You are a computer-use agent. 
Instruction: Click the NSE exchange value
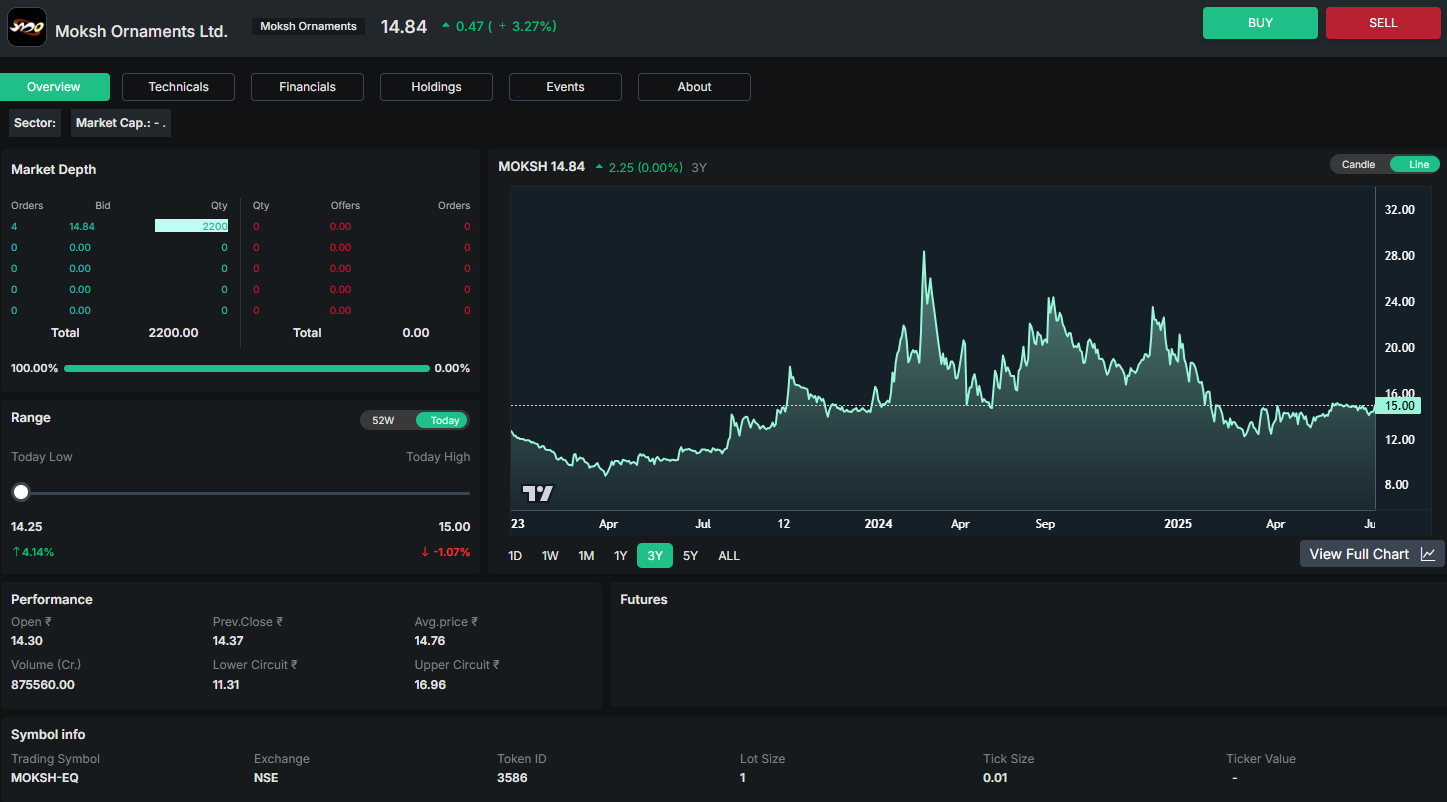pyautogui.click(x=266, y=777)
